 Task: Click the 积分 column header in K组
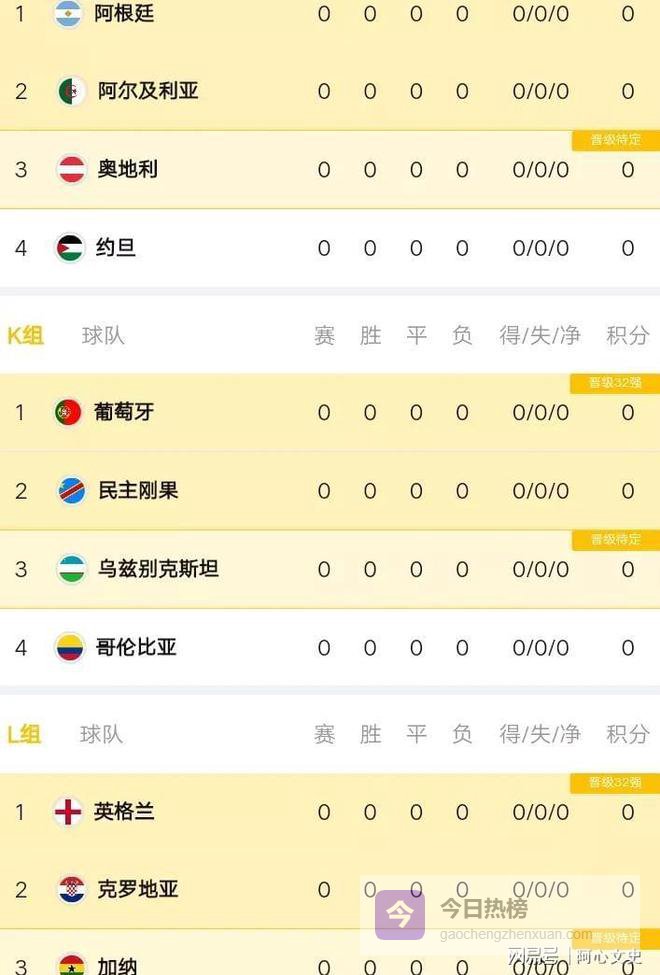pyautogui.click(x=627, y=336)
